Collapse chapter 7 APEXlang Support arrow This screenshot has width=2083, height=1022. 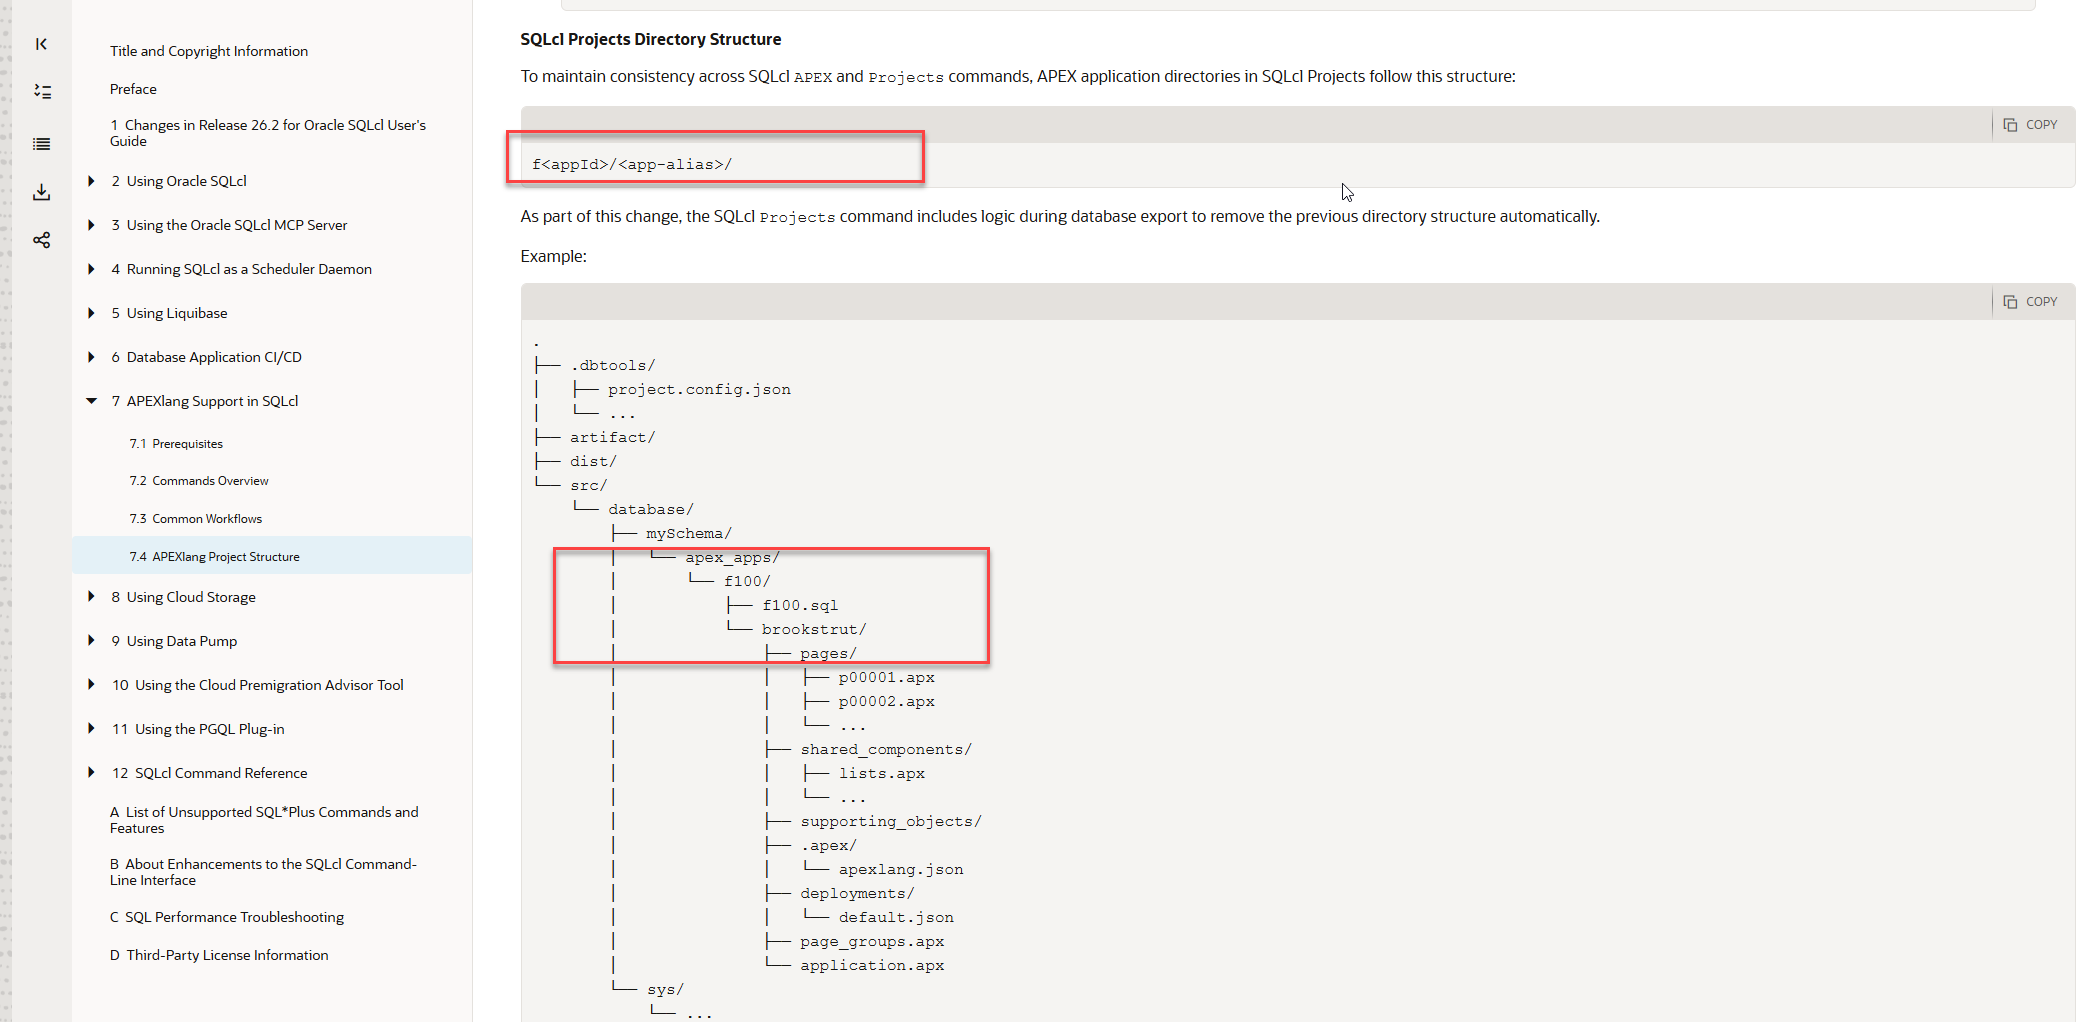coord(91,401)
